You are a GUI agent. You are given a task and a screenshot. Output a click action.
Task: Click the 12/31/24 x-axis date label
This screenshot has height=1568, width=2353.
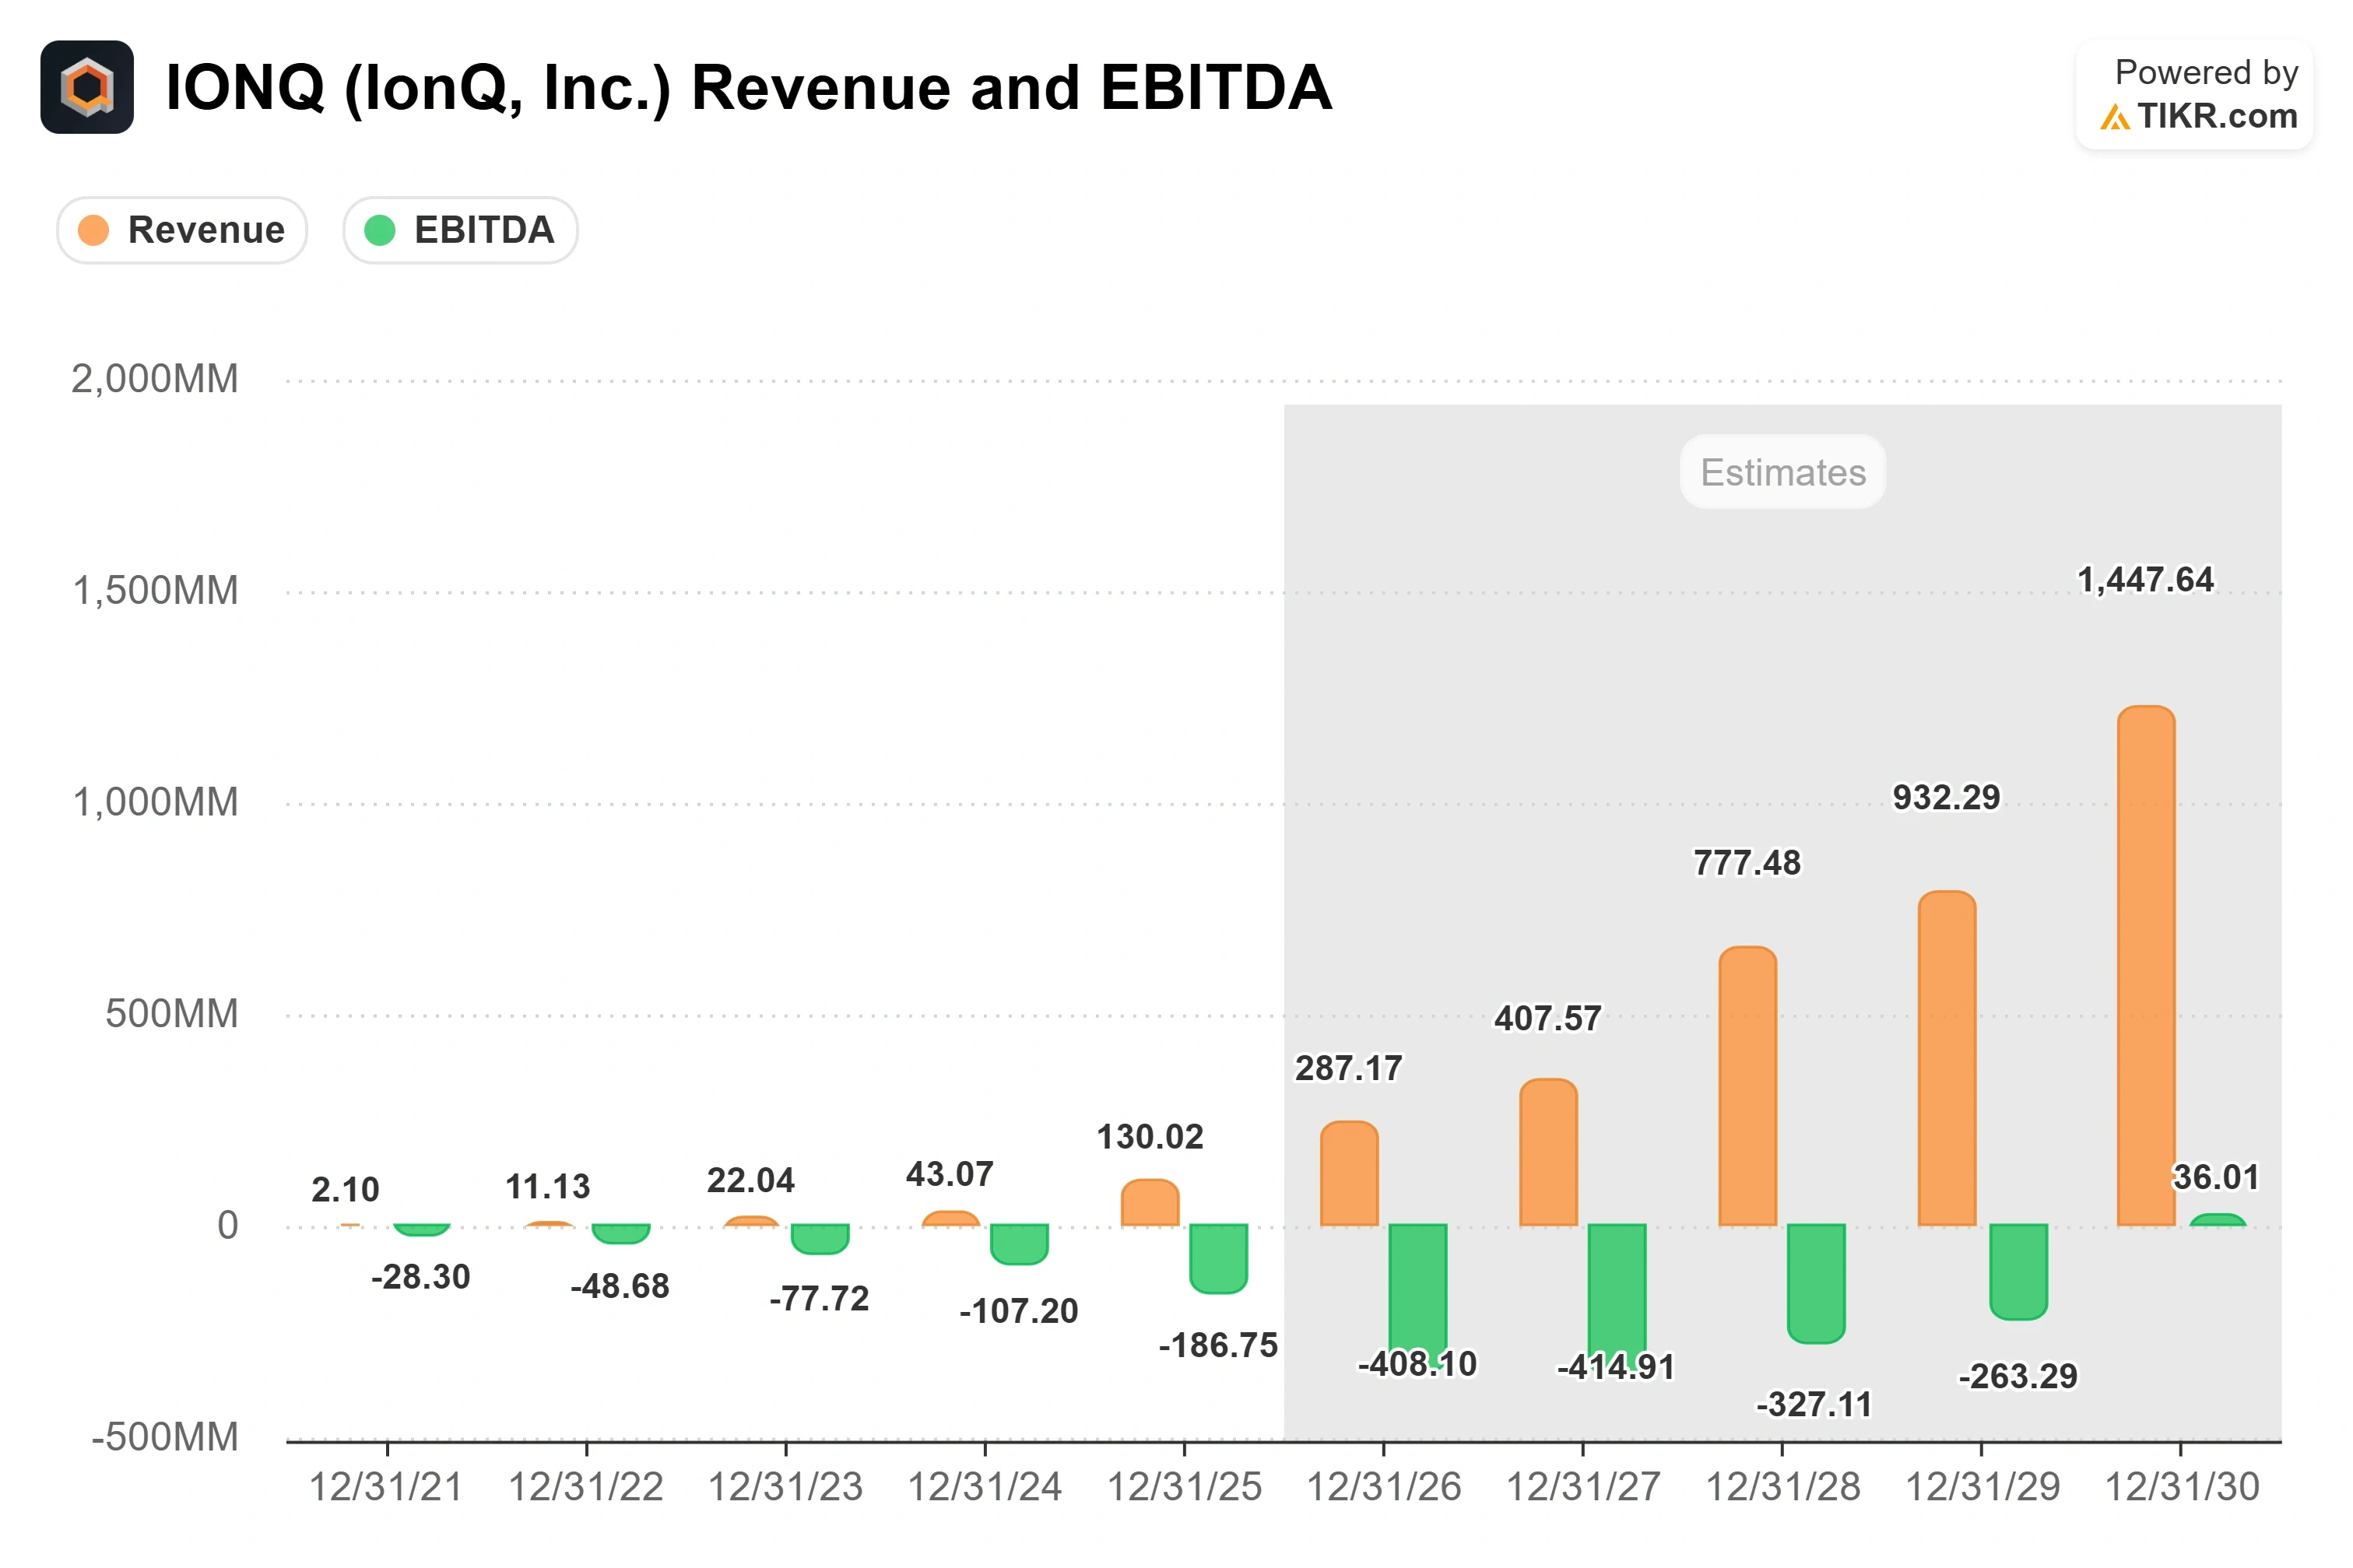(984, 1488)
